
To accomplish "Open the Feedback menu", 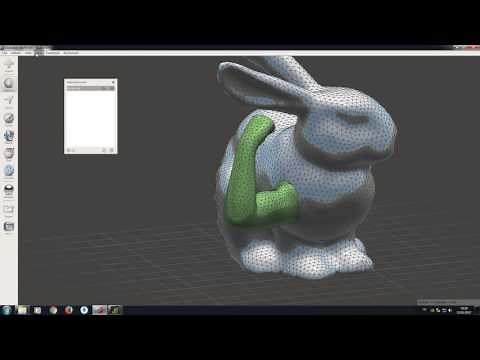I will coord(53,53).
